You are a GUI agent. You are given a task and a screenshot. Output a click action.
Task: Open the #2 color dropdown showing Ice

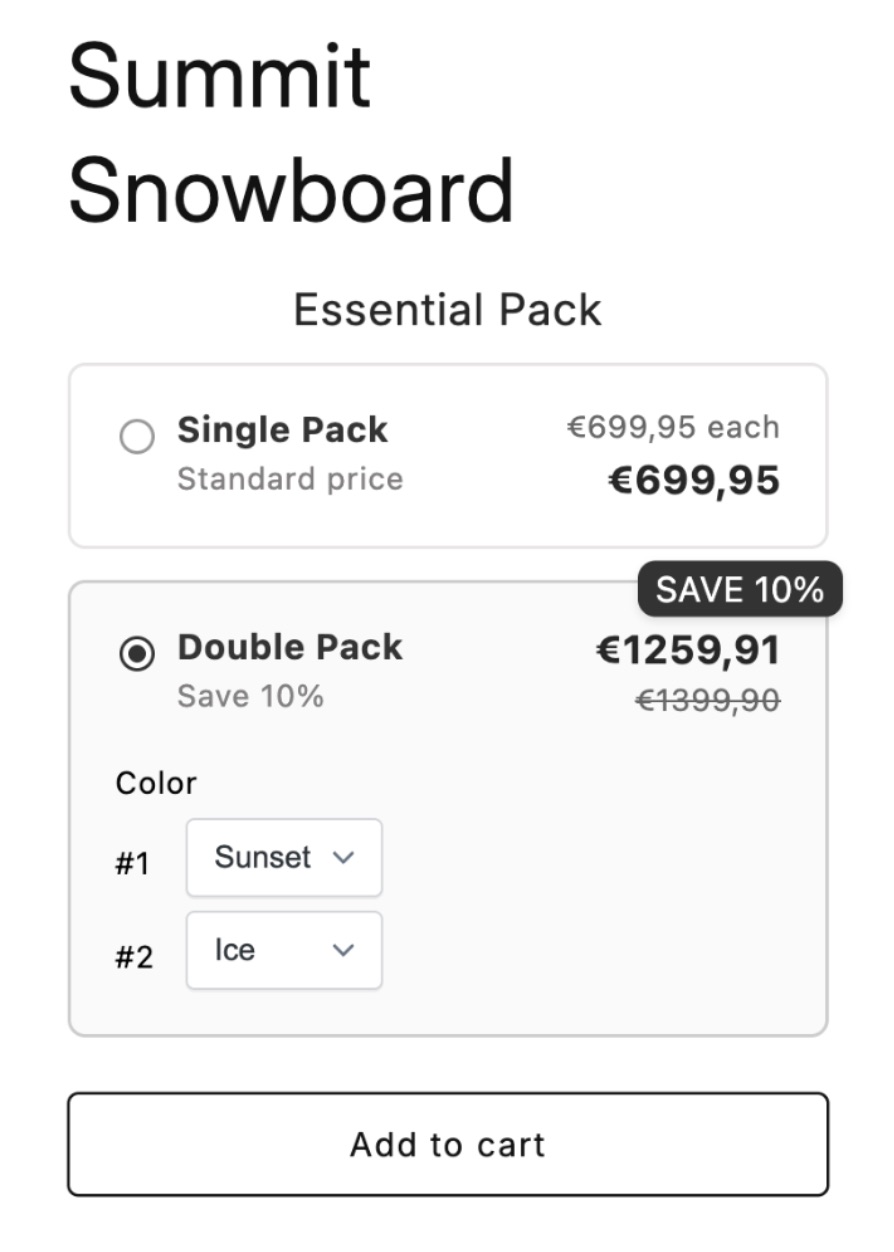[x=283, y=949]
